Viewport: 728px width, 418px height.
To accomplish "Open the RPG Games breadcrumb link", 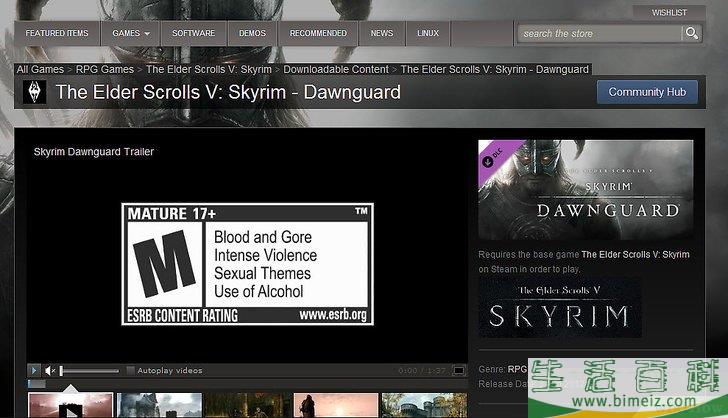I will coord(104,69).
